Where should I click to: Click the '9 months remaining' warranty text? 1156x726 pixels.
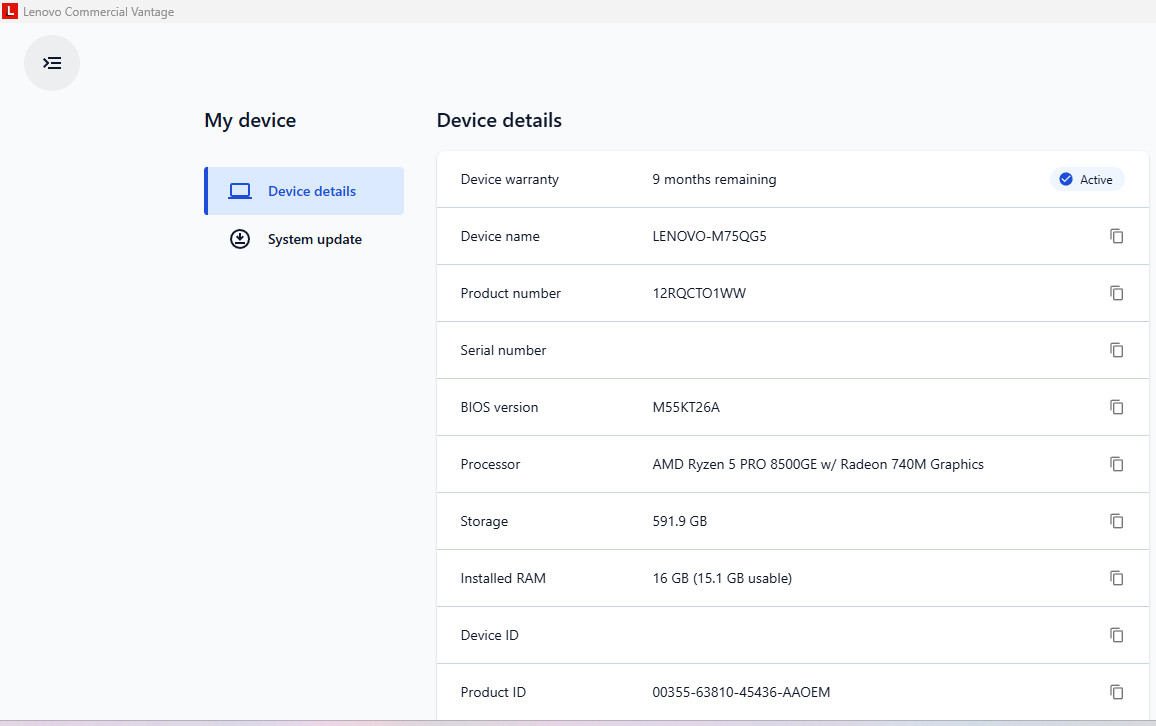coord(714,179)
